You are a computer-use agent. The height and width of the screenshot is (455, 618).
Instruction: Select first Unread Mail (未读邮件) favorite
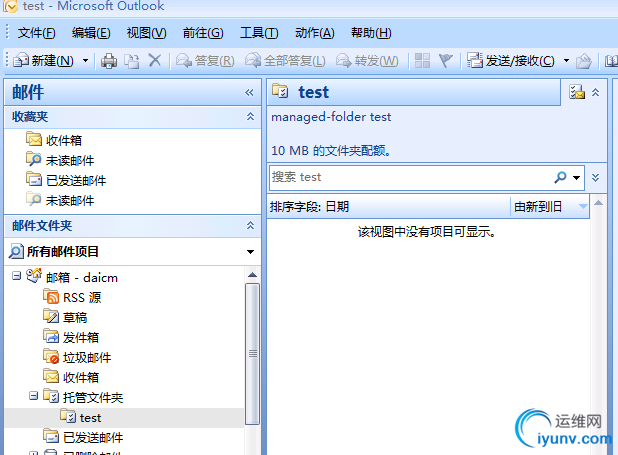(60, 160)
